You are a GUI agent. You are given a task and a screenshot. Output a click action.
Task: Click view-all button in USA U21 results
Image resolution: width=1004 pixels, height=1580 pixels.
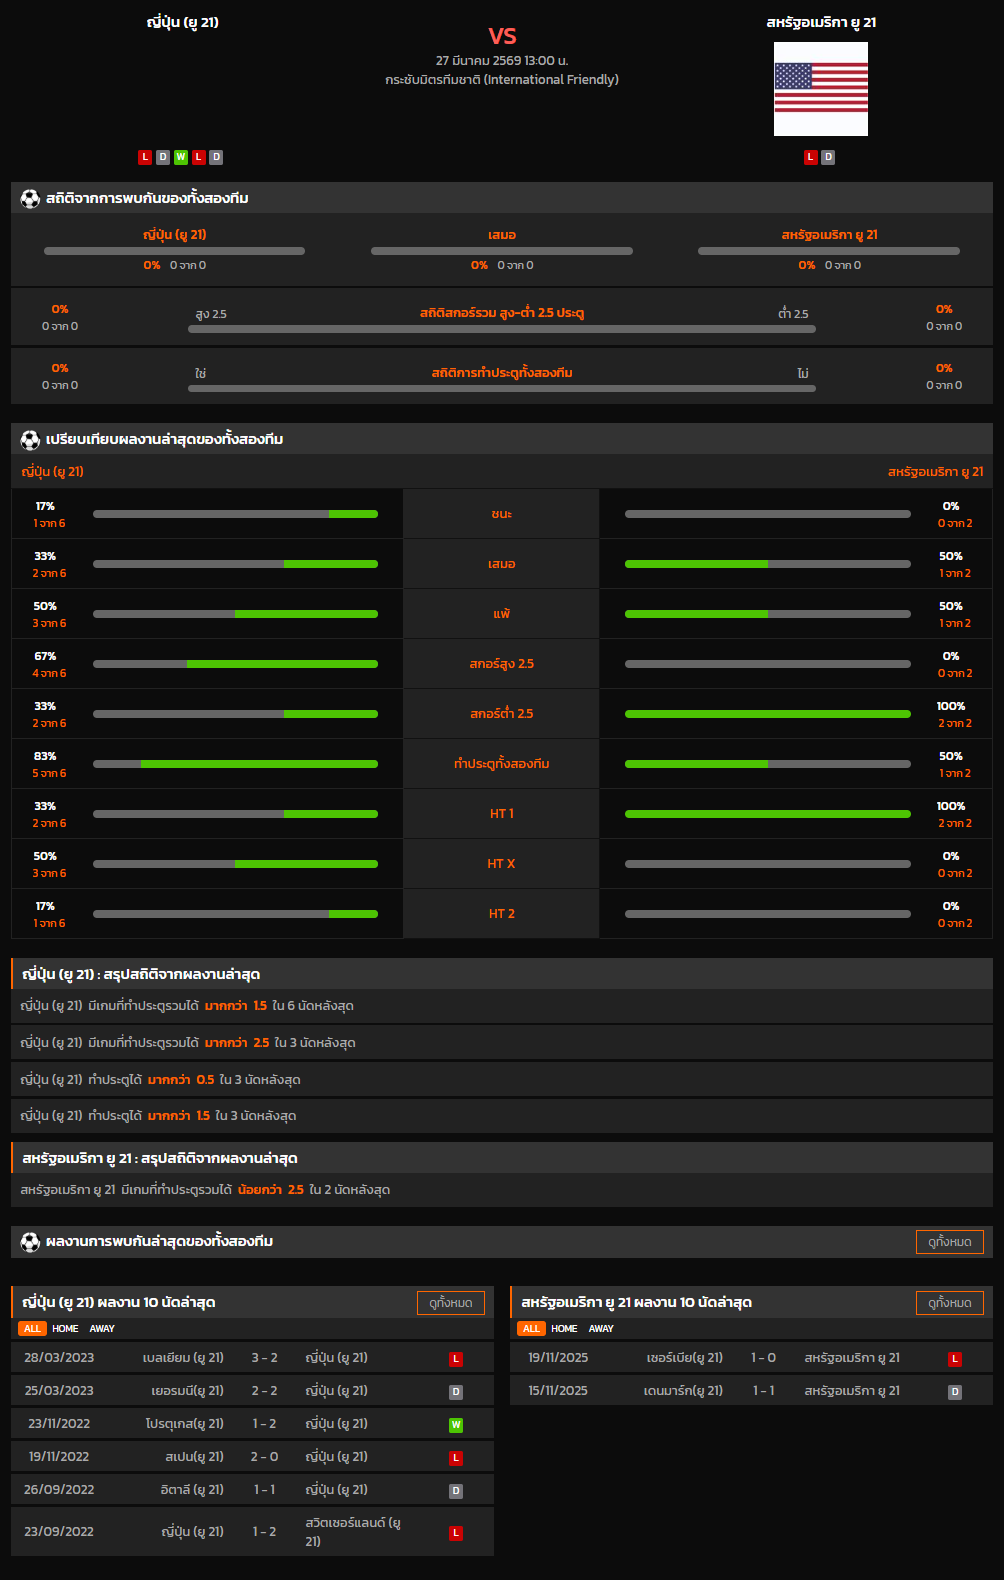949,1303
